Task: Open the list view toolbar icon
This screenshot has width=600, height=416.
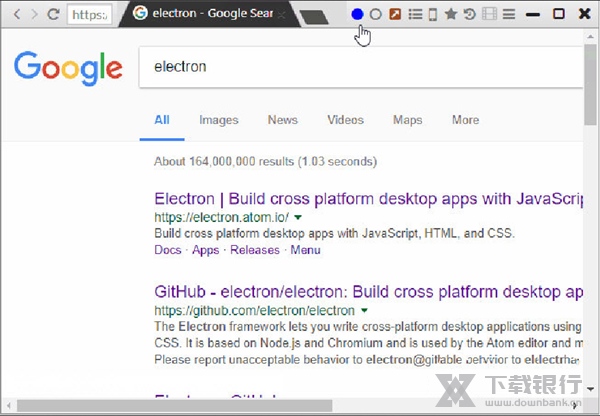Action: 414,14
